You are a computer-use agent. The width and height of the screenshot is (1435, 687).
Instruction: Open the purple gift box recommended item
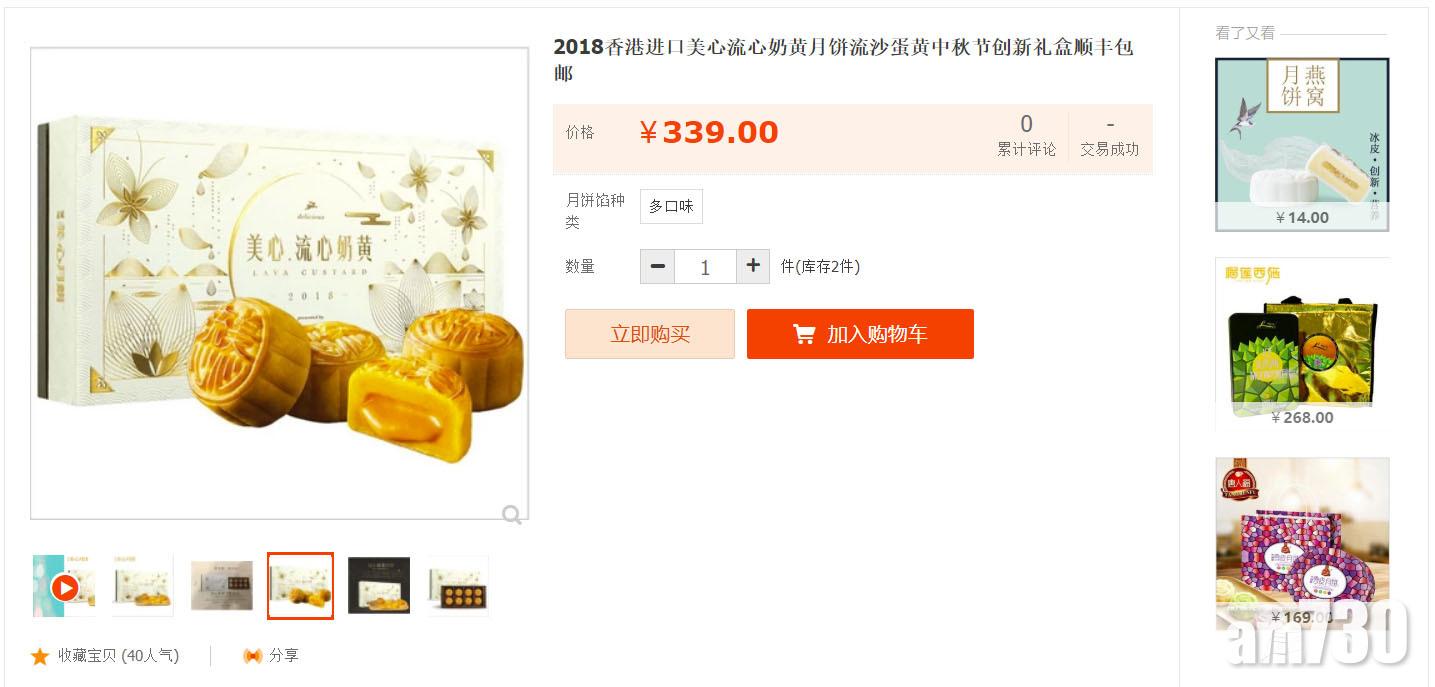(1302, 544)
